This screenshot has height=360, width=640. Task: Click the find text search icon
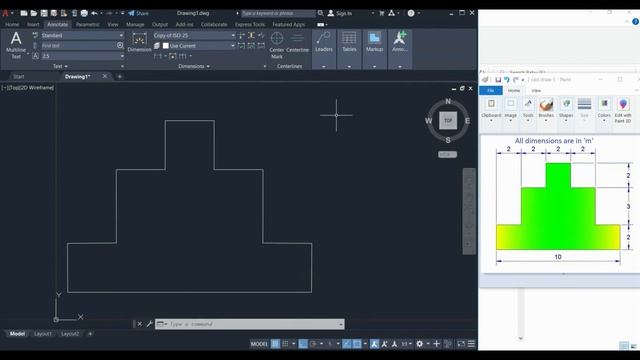[120, 45]
